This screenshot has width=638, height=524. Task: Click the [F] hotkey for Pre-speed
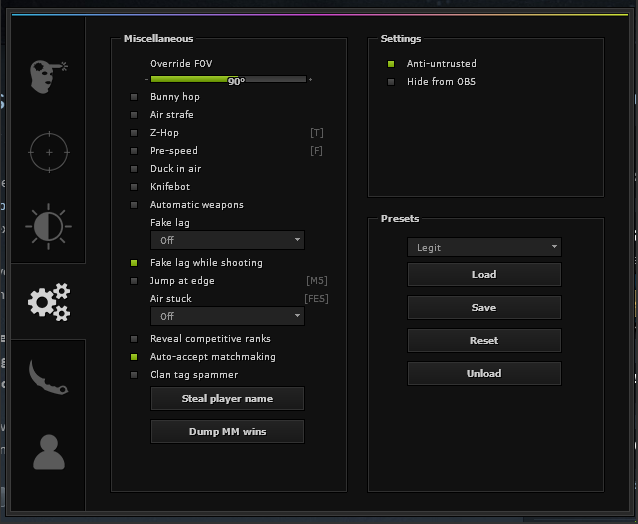[x=317, y=151]
